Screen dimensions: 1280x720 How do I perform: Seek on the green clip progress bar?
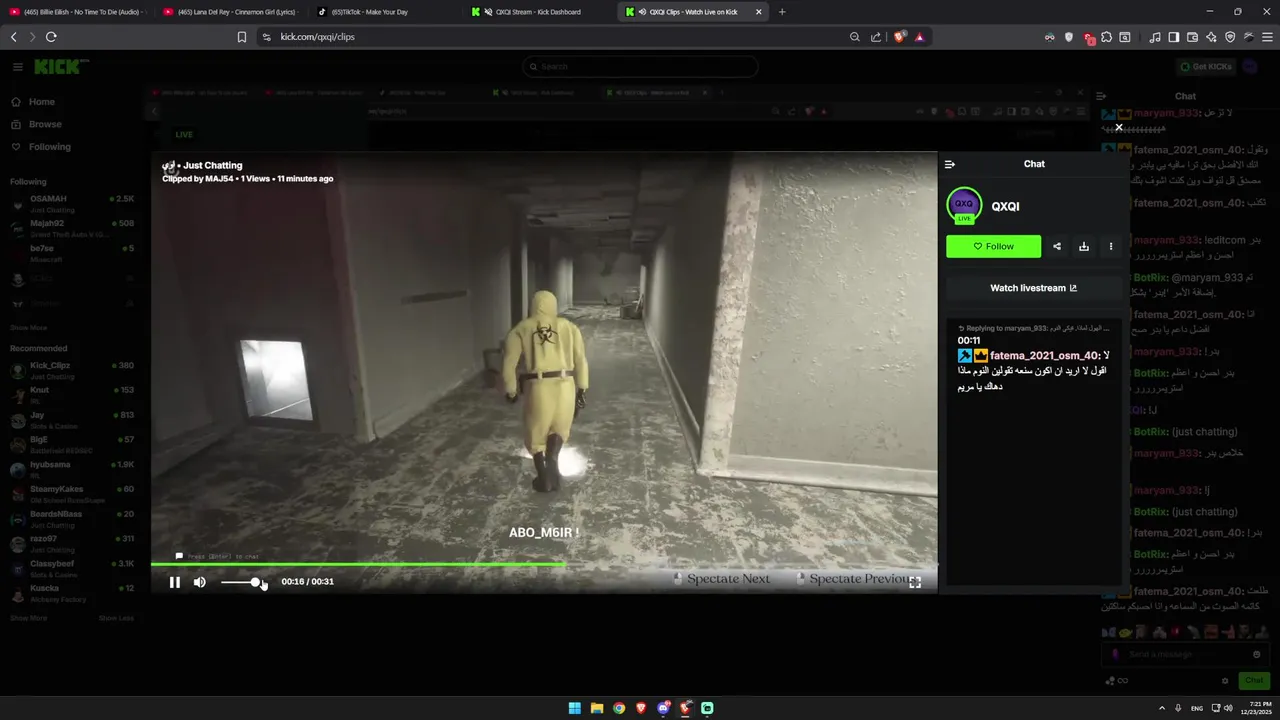[544, 565]
